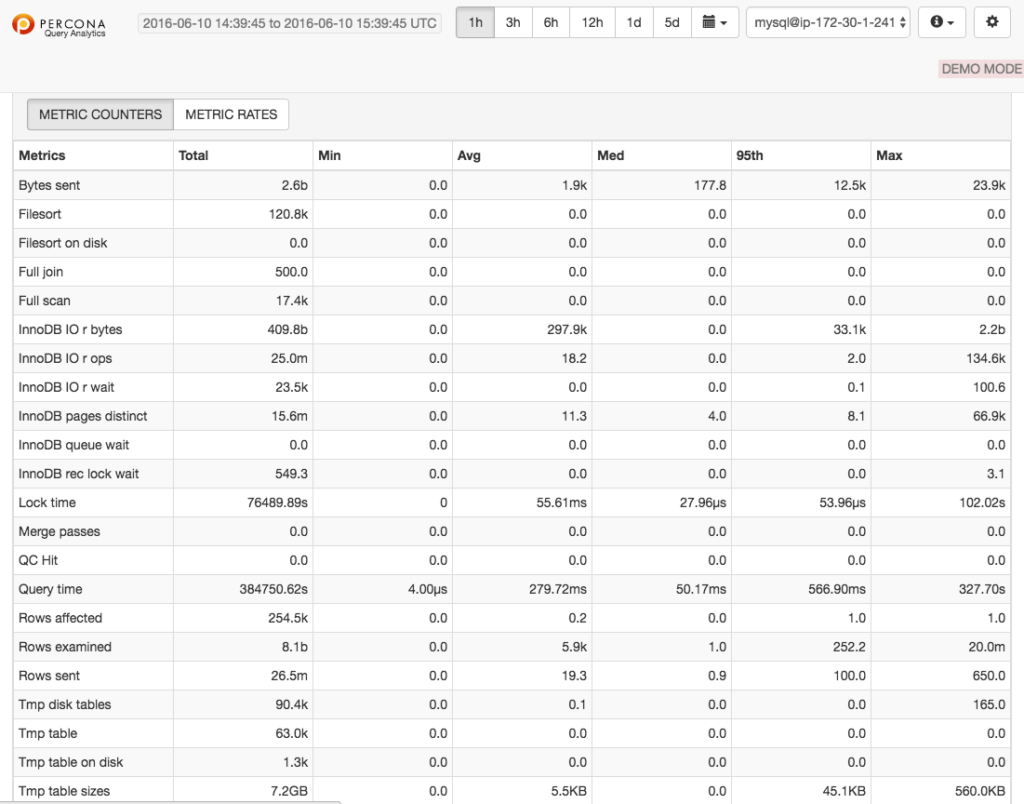This screenshot has height=804, width=1024.
Task: Open the calendar date picker icon
Action: (706, 22)
